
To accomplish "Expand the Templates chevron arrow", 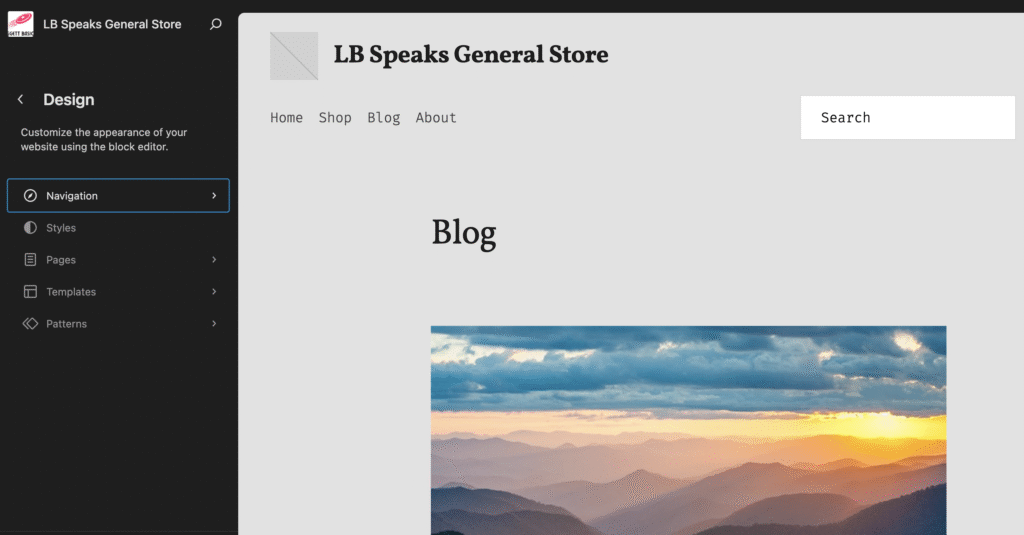I will tap(214, 292).
